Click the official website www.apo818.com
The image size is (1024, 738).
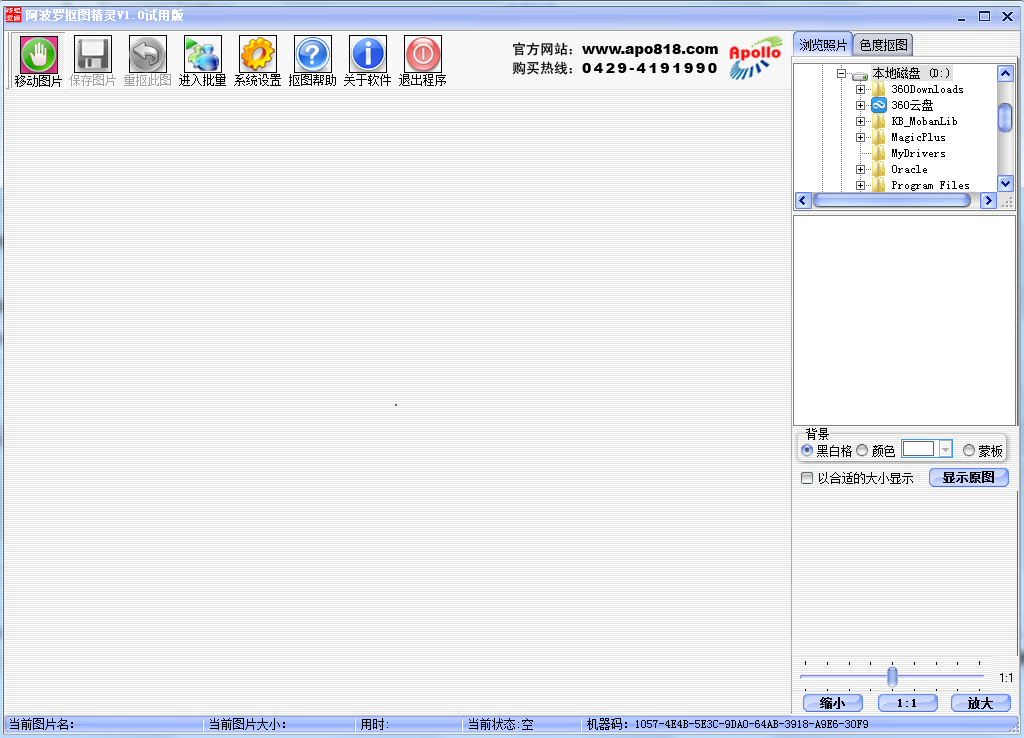pos(650,49)
